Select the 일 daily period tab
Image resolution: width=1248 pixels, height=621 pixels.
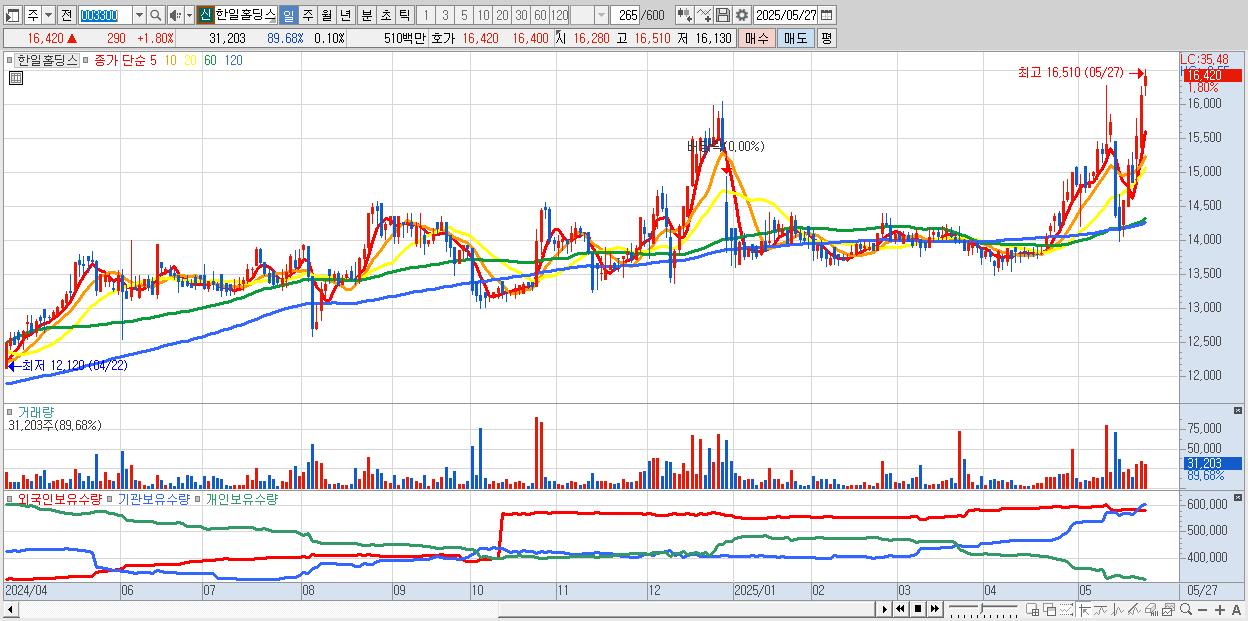(288, 15)
